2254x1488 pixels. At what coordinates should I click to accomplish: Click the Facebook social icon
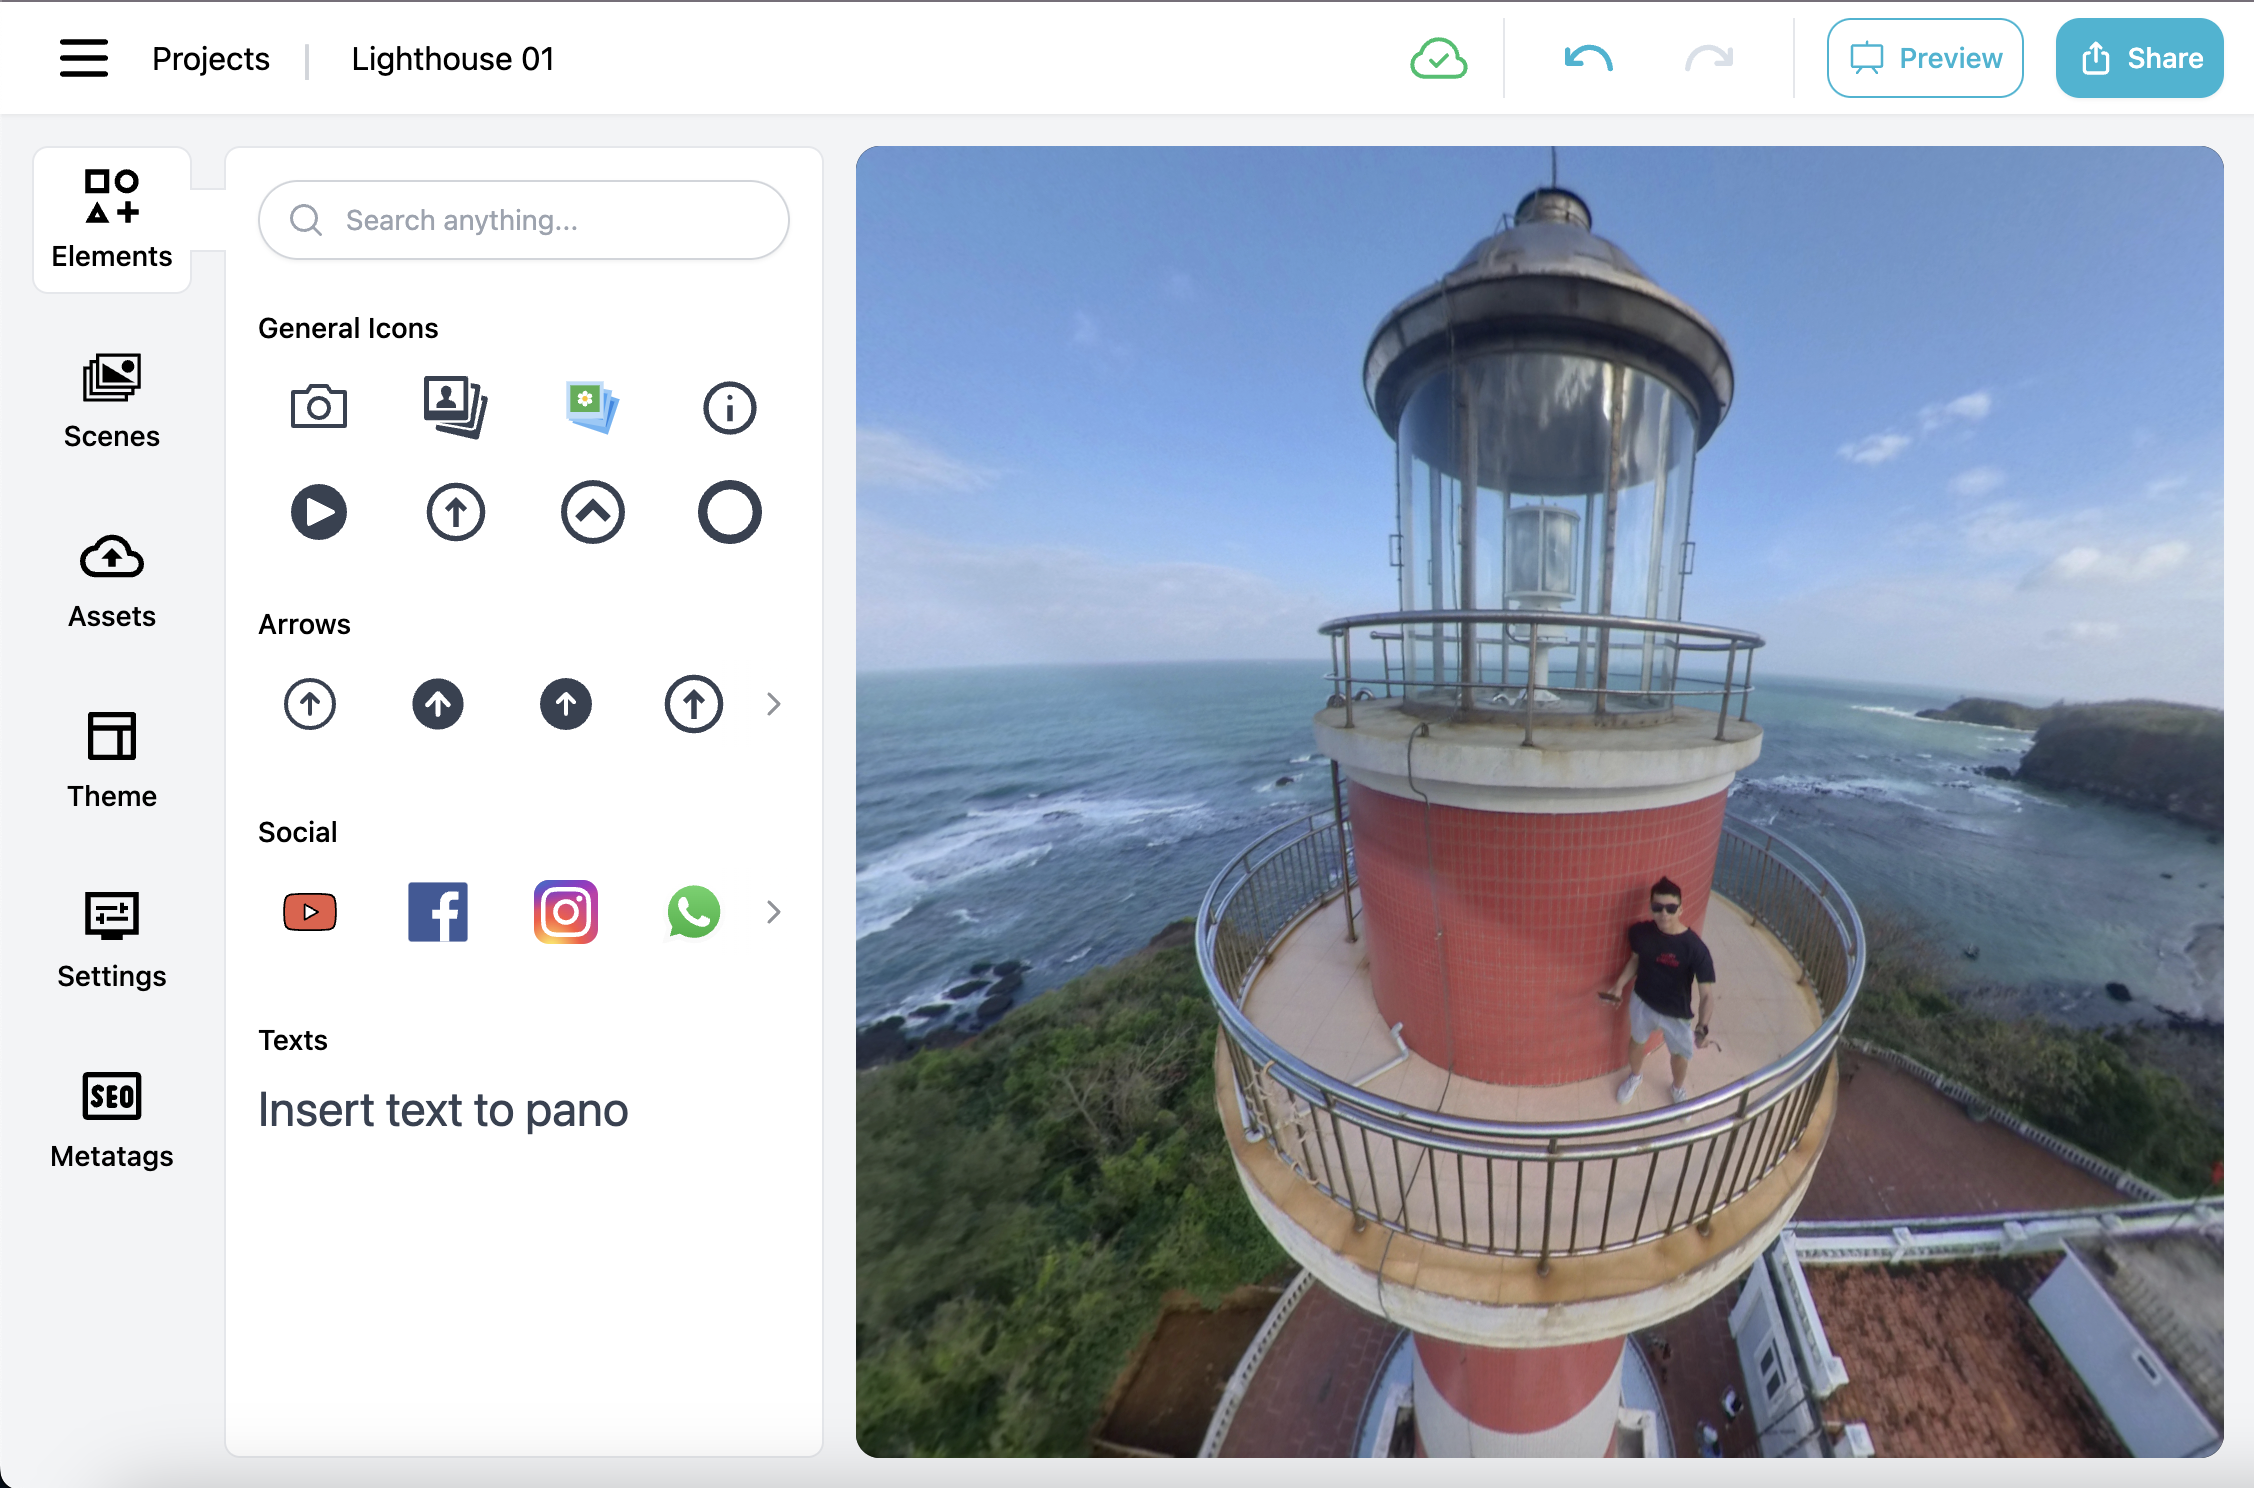[437, 910]
